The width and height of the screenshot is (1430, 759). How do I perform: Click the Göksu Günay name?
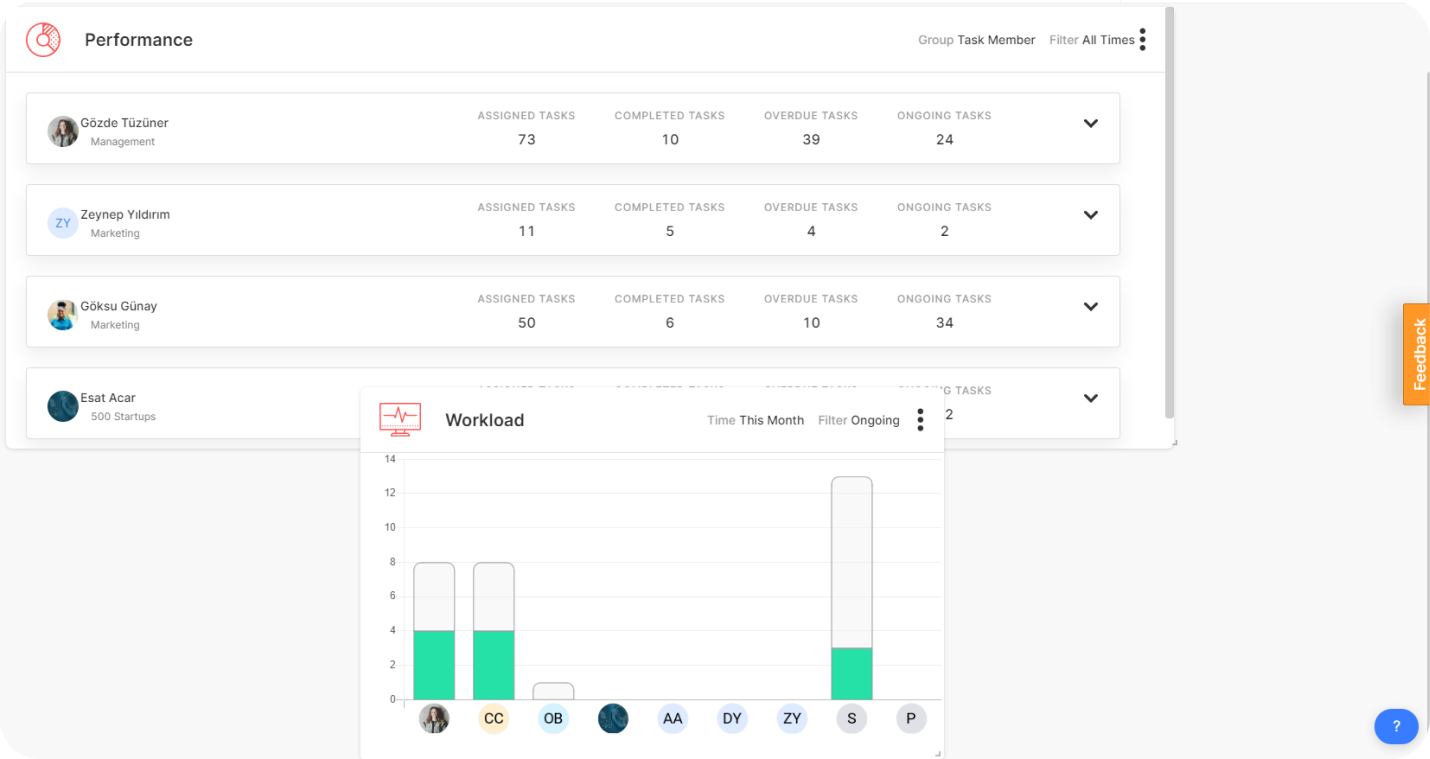click(119, 306)
